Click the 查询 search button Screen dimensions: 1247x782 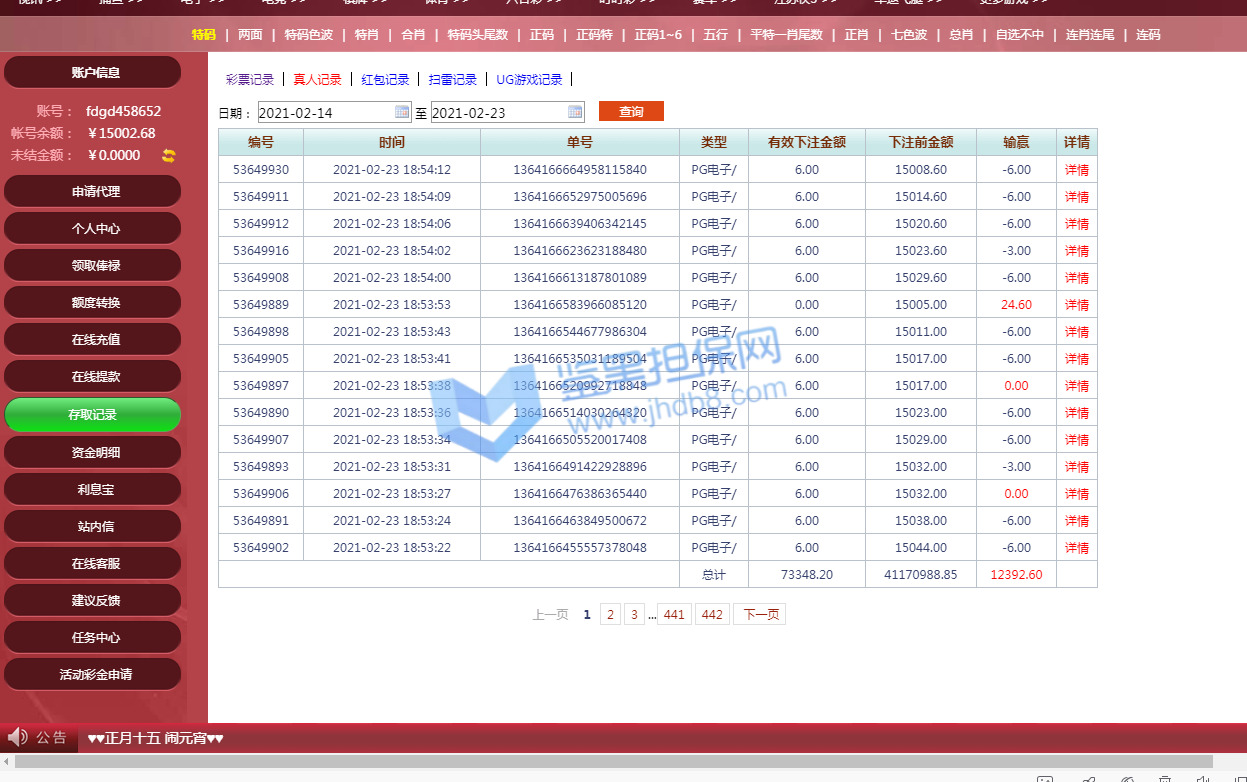pos(631,112)
